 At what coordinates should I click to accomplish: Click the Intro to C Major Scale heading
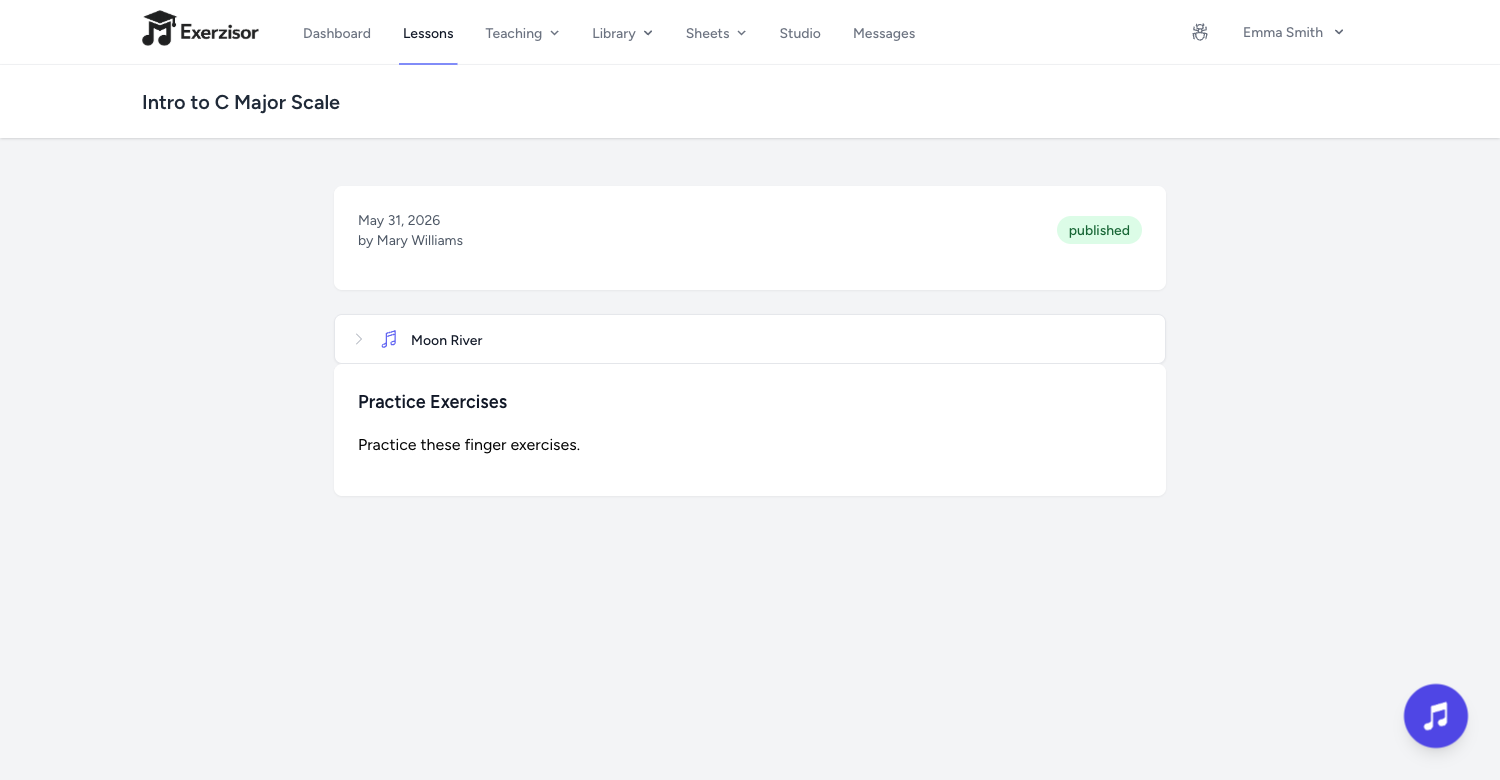click(x=241, y=102)
